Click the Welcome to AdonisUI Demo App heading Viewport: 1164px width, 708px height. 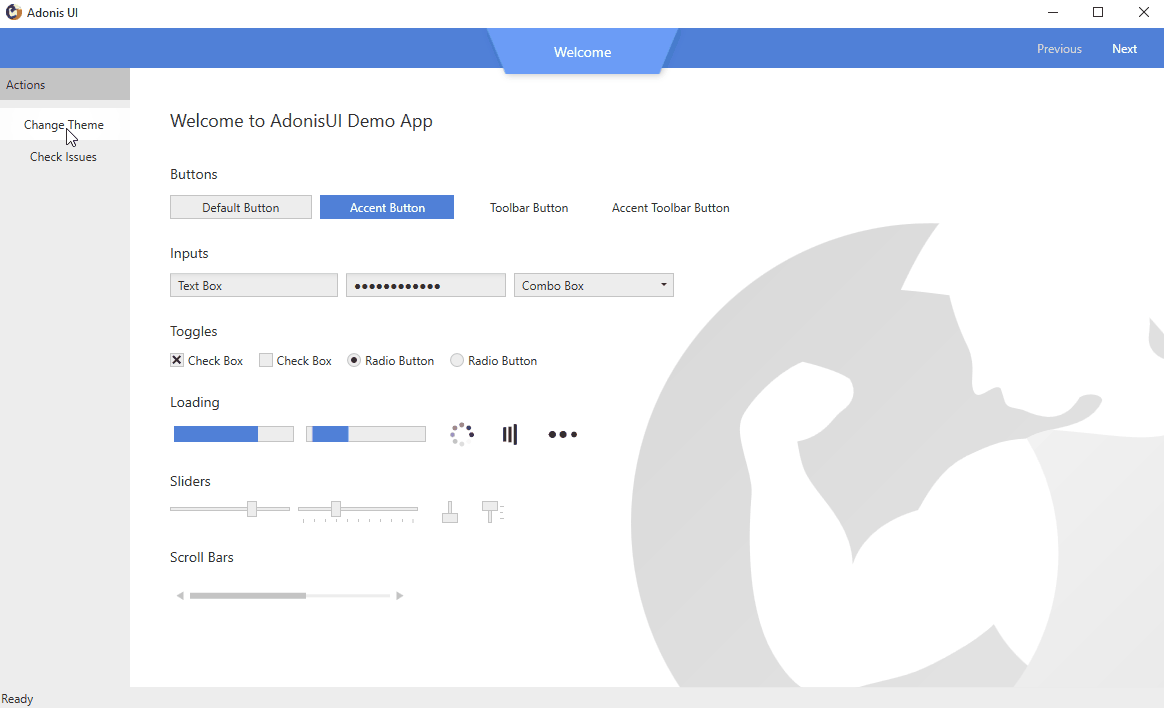click(x=301, y=121)
